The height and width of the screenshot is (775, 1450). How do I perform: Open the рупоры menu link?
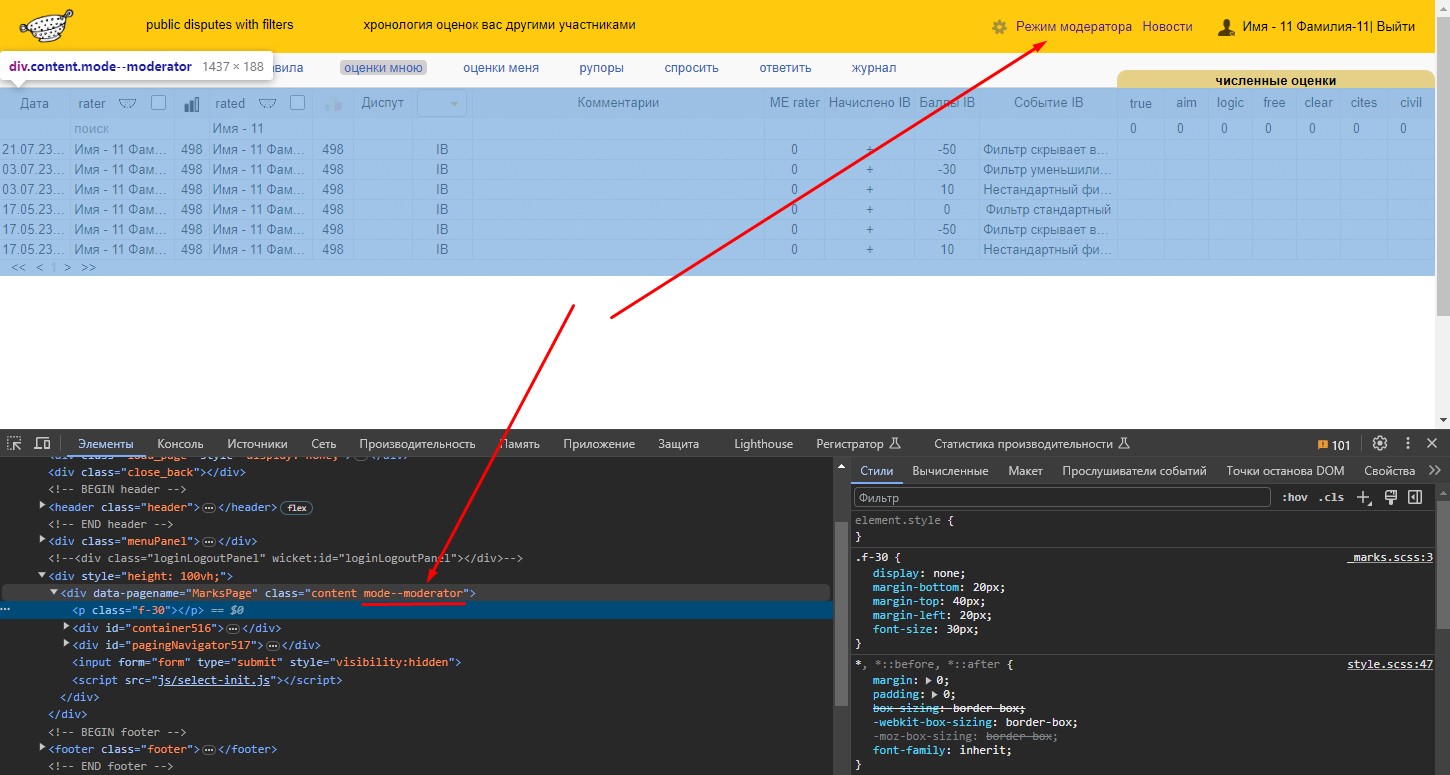pyautogui.click(x=601, y=68)
